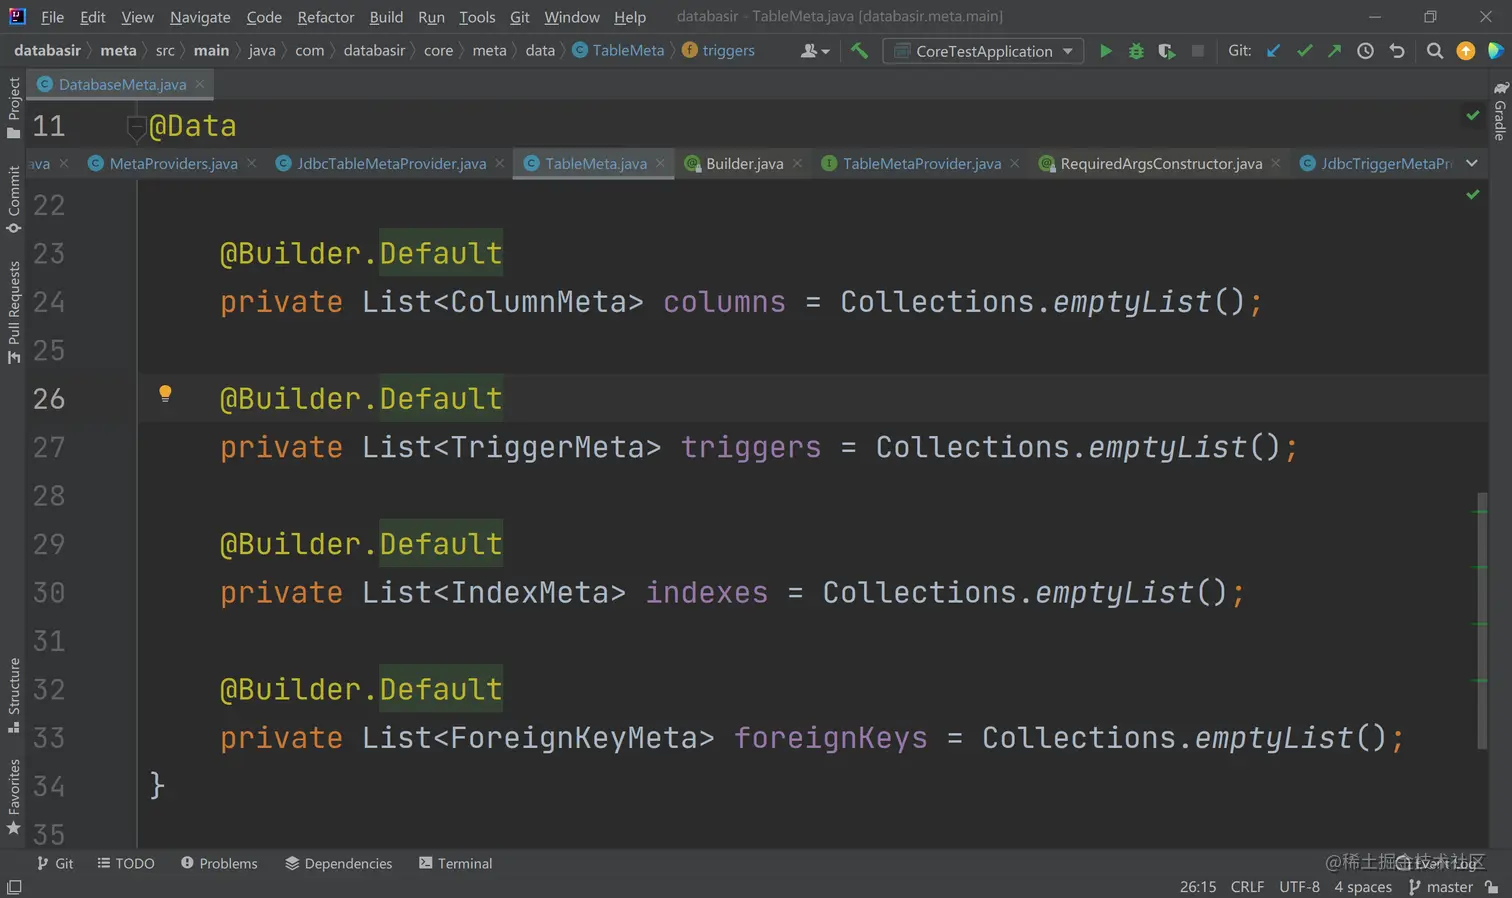The width and height of the screenshot is (1512, 898).
Task: Click the UTF-8 encoding indicator
Action: (1299, 887)
